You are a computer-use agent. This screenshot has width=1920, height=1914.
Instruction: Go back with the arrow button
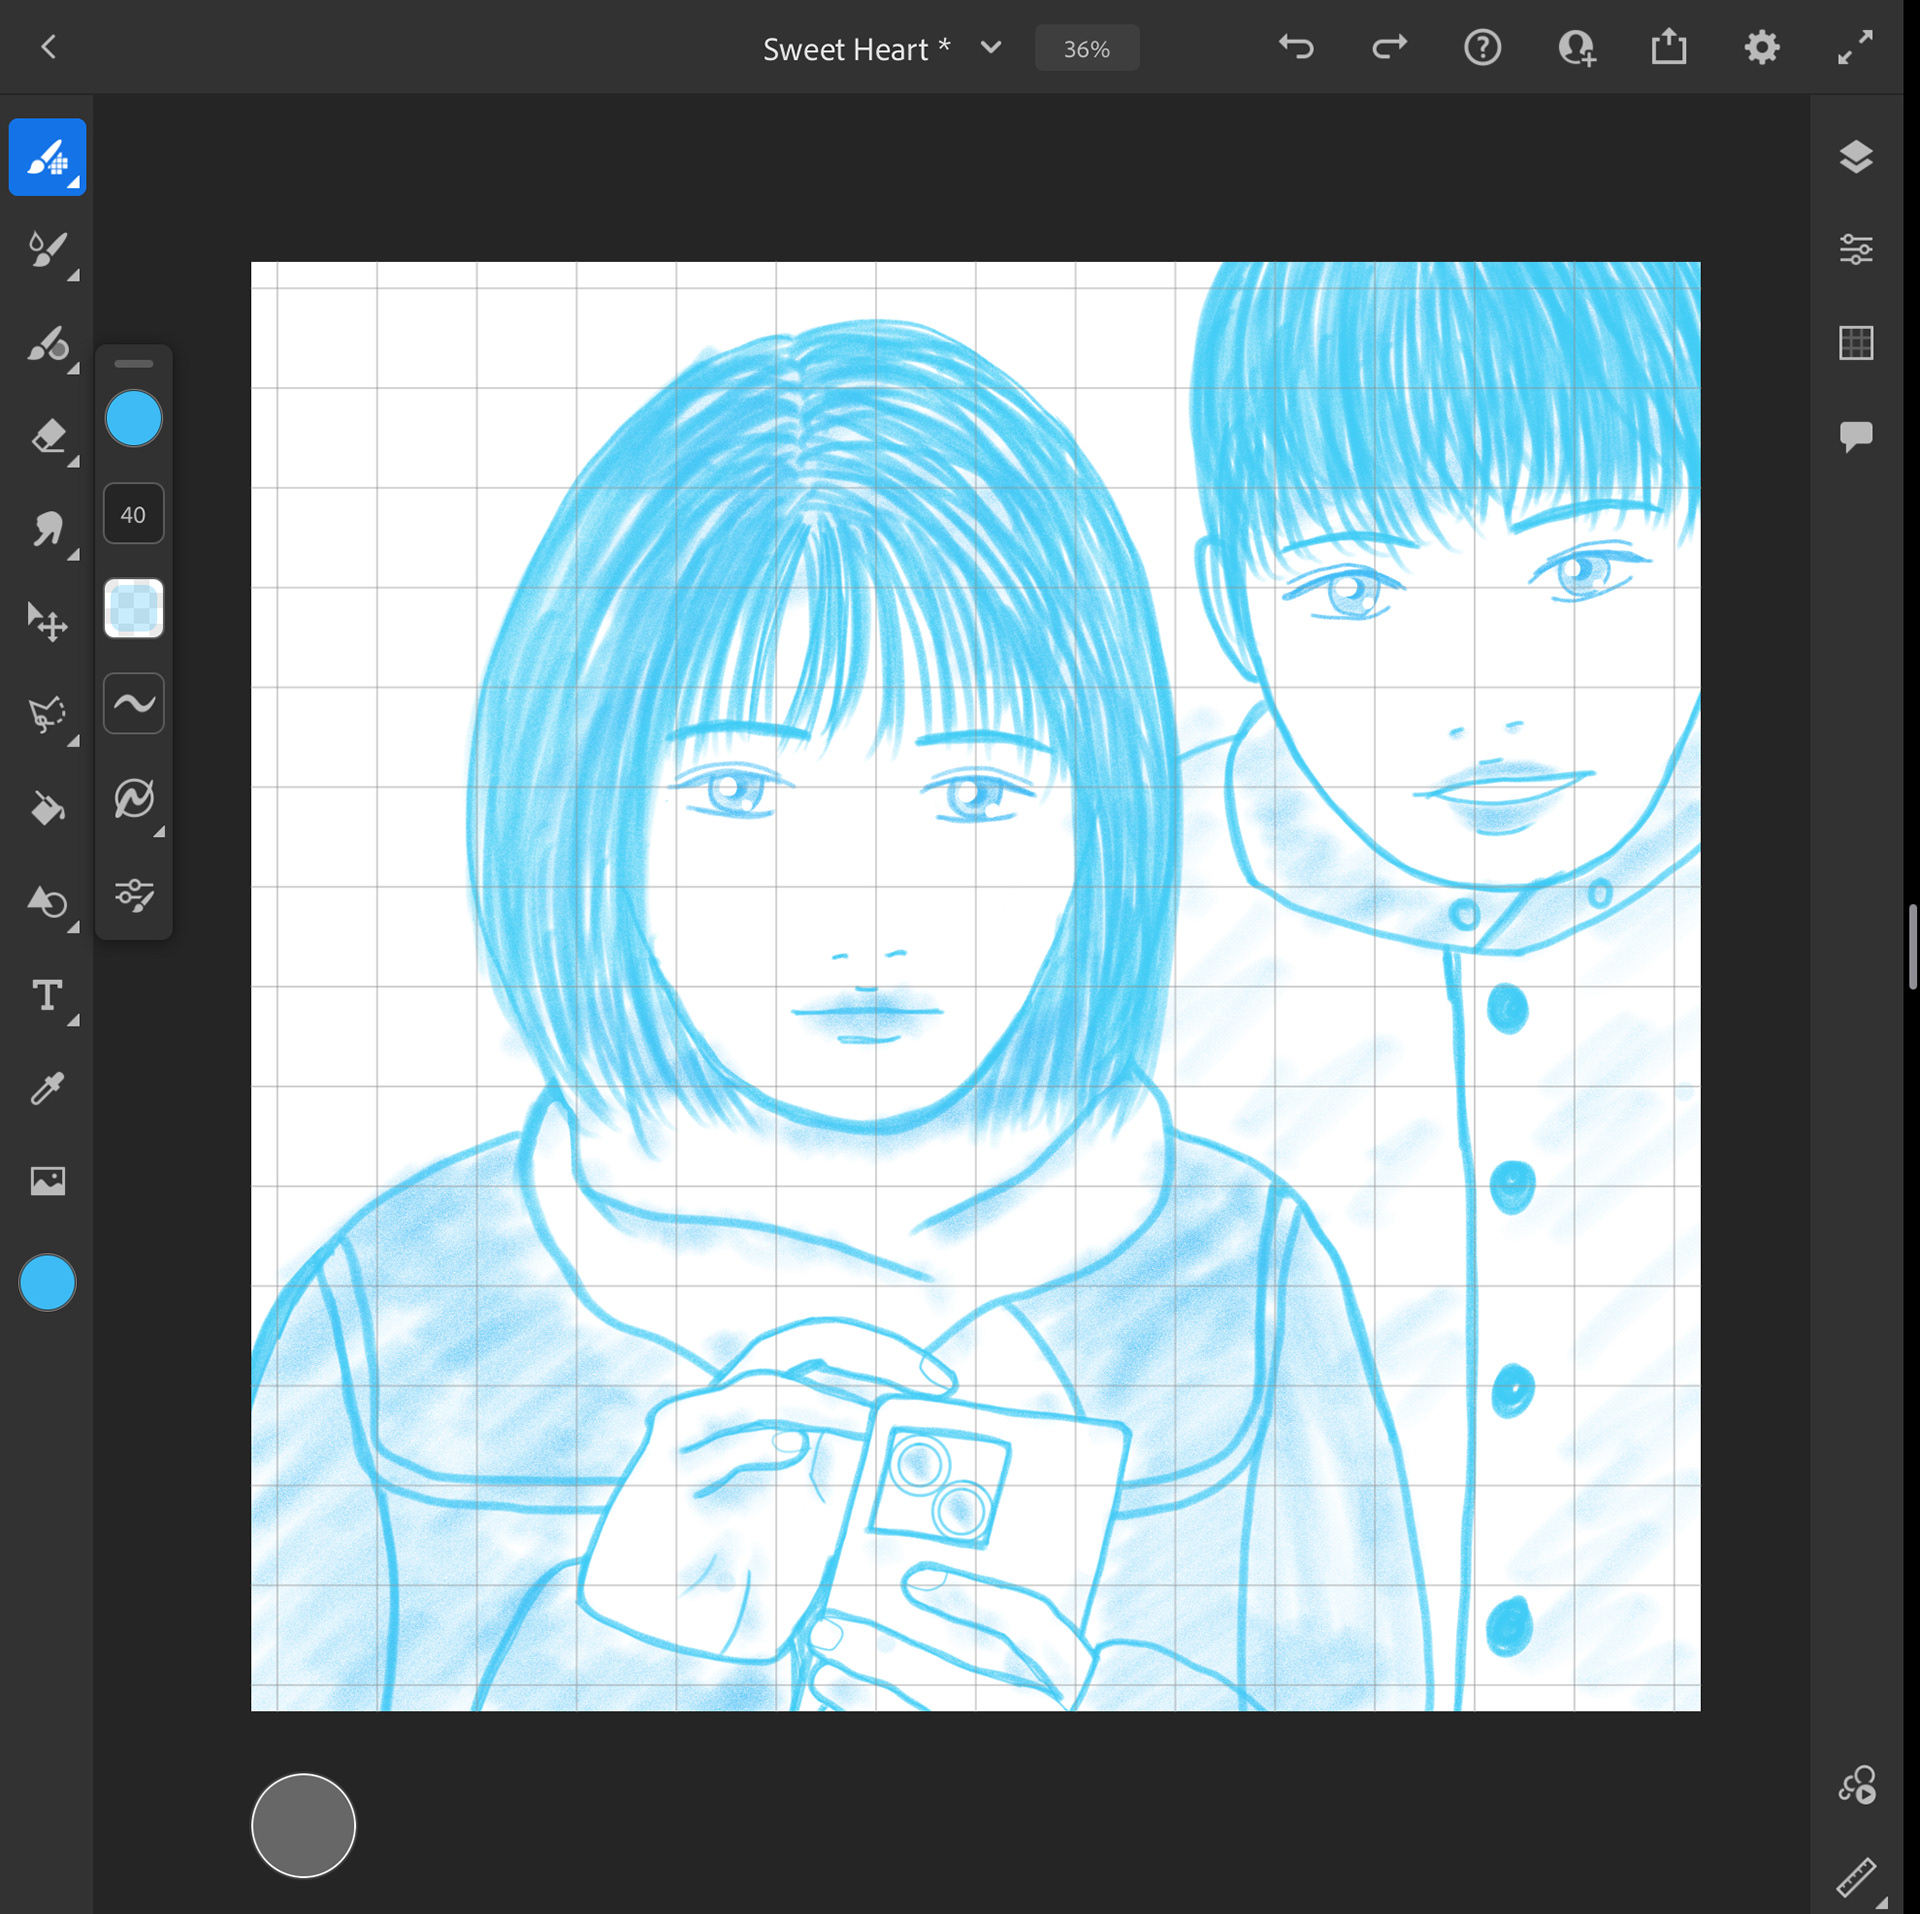48,47
